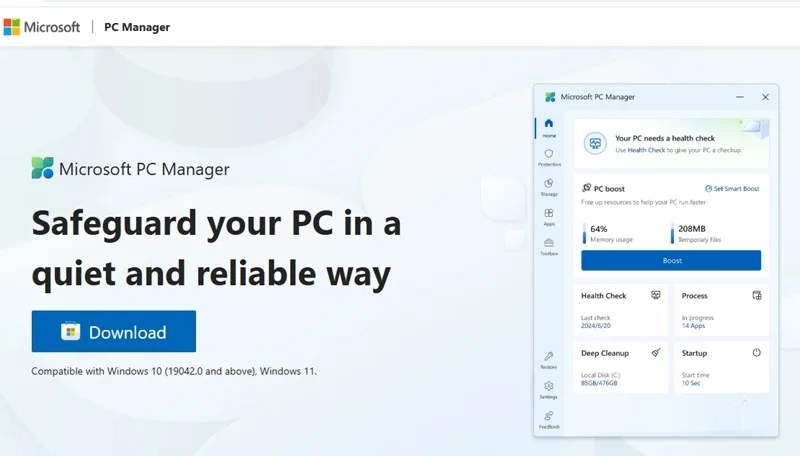Click the blue Download button

click(114, 332)
